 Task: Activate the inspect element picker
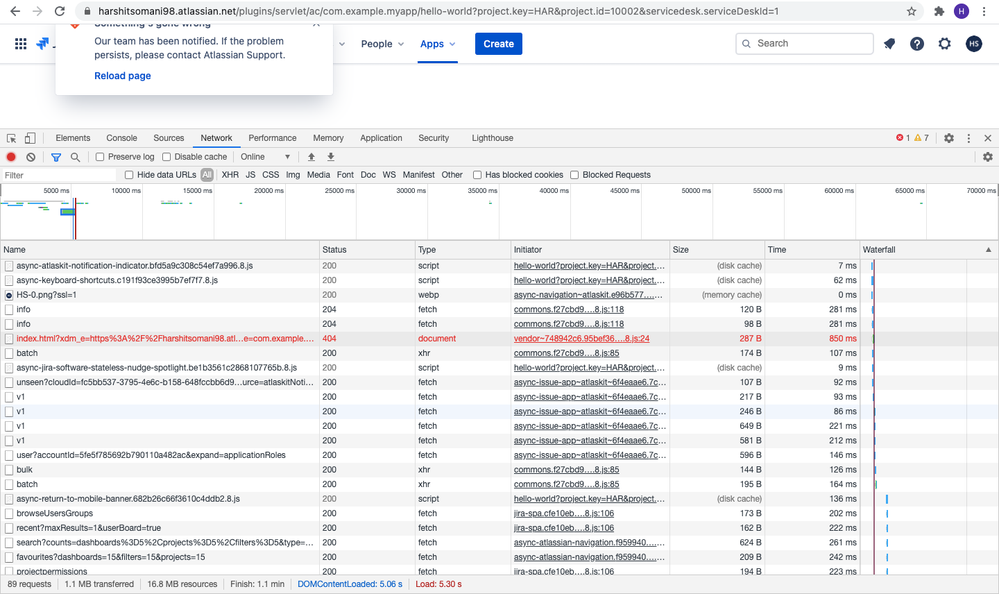point(11,138)
